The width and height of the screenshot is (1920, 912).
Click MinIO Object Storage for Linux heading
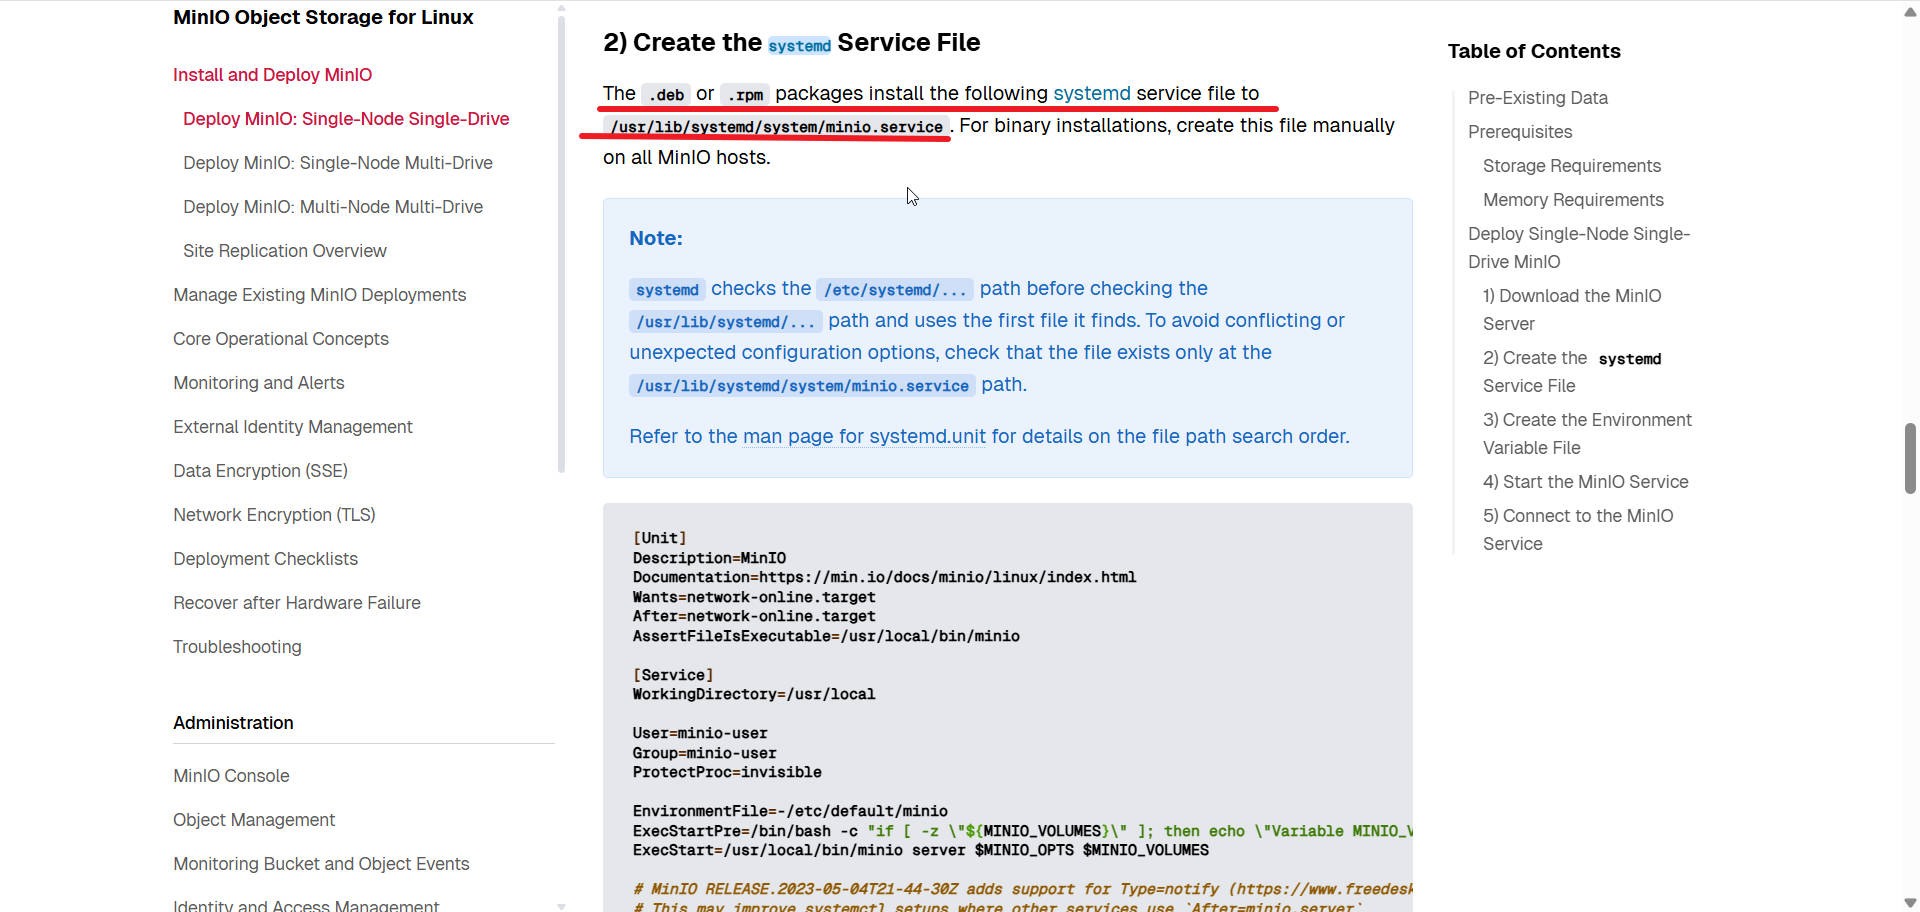click(323, 17)
